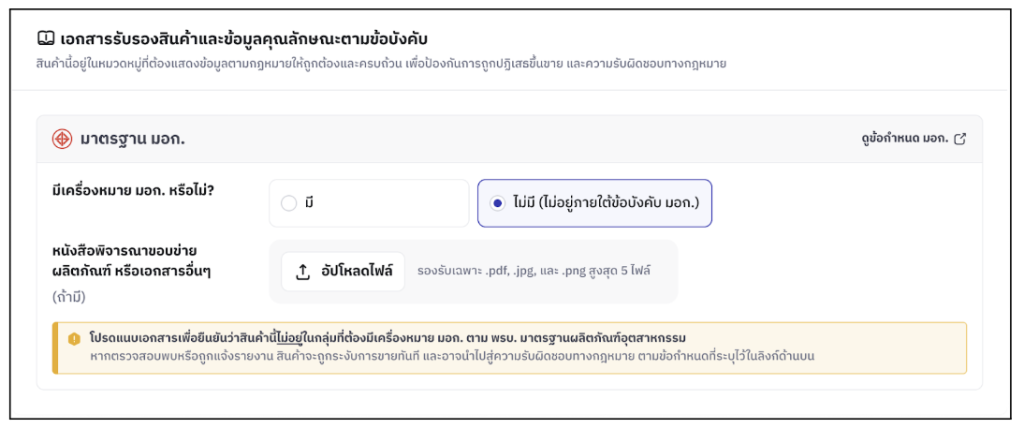Select the "ไม่มี" radio button
The width and height of the screenshot is (1024, 429).
[x=497, y=203]
